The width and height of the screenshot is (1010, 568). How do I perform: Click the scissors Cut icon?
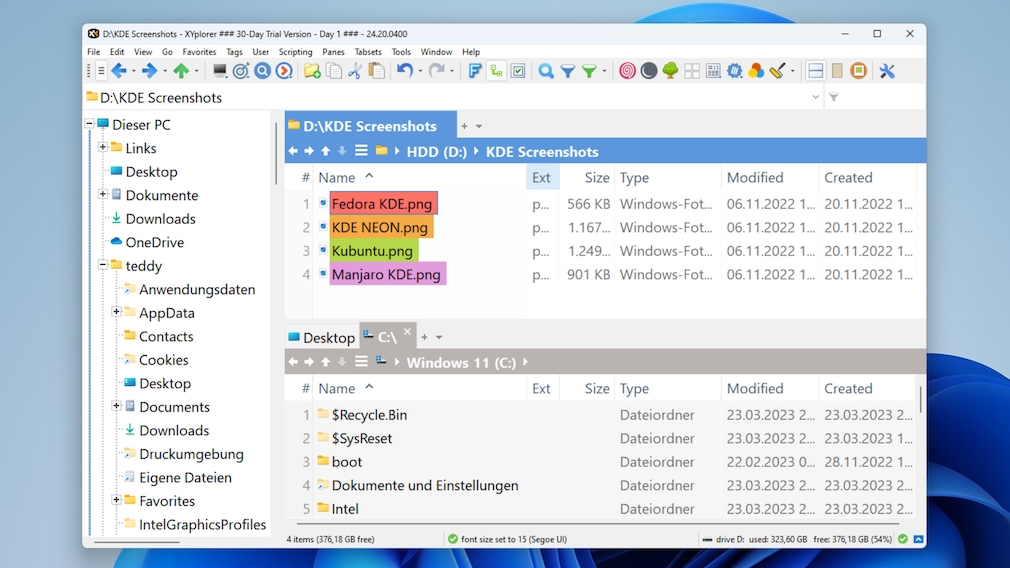pyautogui.click(x=355, y=71)
